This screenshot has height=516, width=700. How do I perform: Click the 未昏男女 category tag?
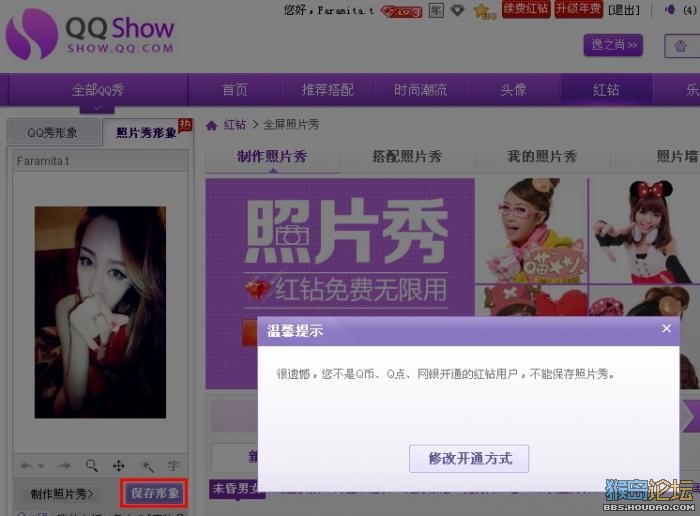tap(237, 489)
